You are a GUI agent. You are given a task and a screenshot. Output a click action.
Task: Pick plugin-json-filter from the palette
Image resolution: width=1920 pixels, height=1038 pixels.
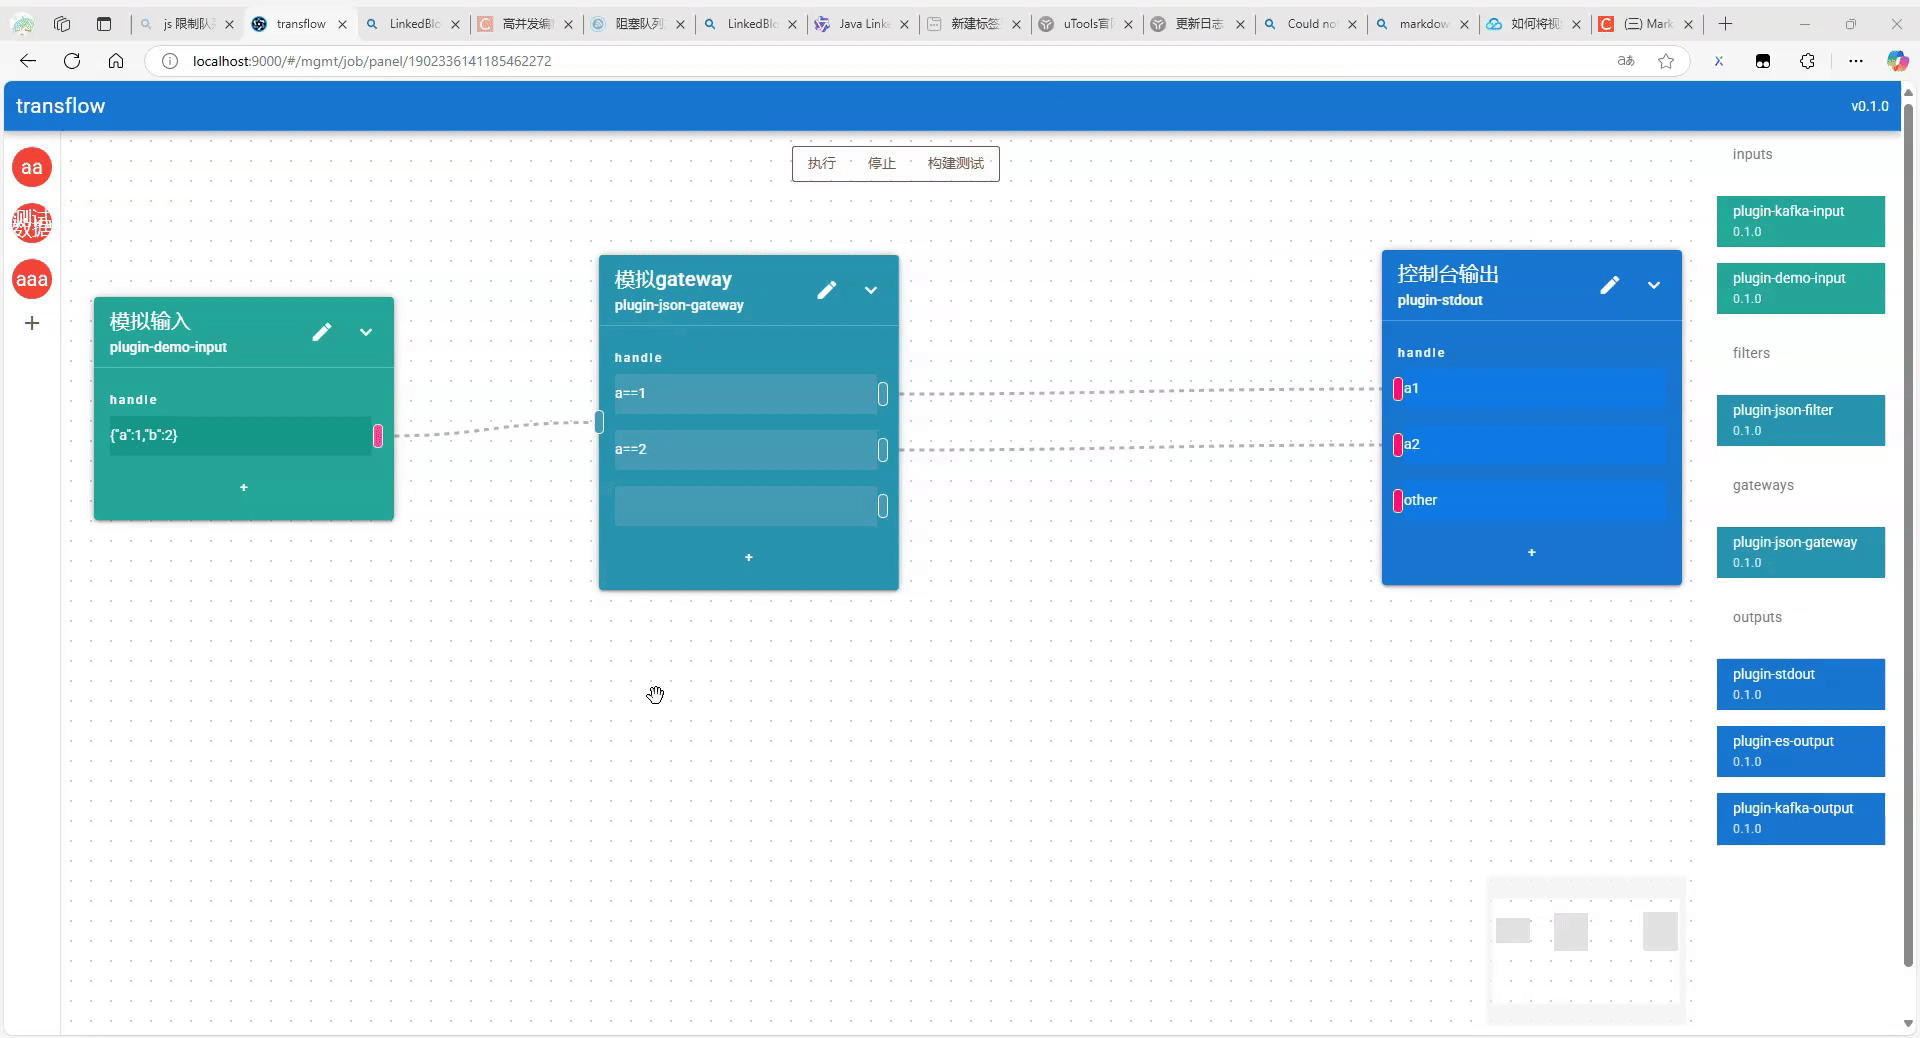tap(1800, 420)
